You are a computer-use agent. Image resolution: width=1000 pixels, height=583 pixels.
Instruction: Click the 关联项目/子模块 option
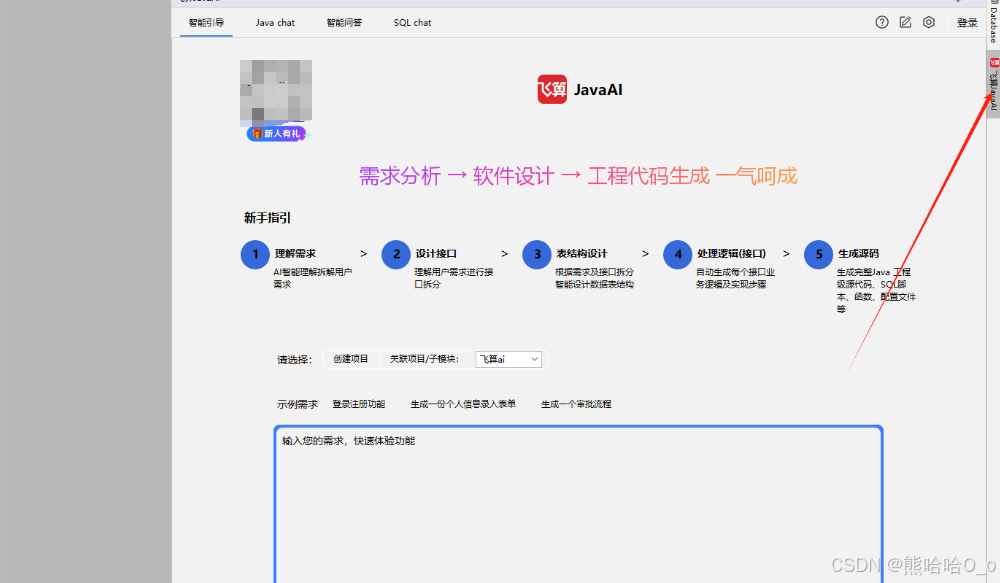pos(424,359)
